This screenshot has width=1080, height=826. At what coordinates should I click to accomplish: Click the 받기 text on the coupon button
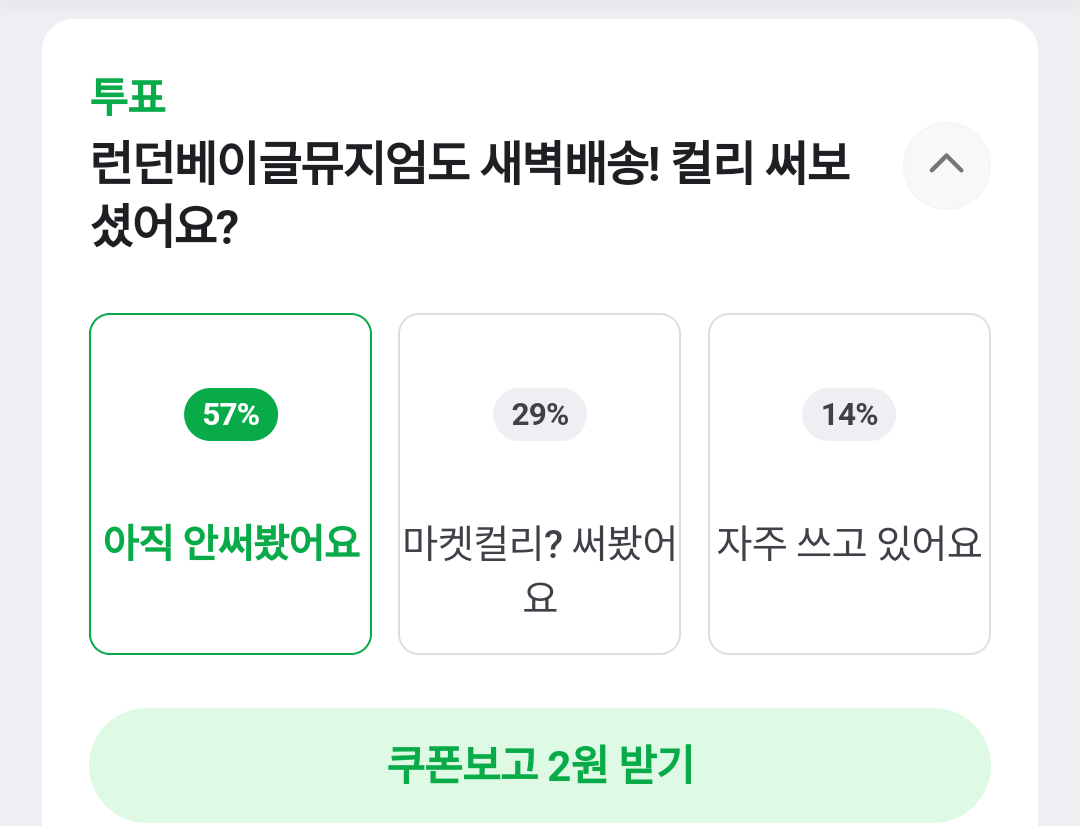pos(657,766)
